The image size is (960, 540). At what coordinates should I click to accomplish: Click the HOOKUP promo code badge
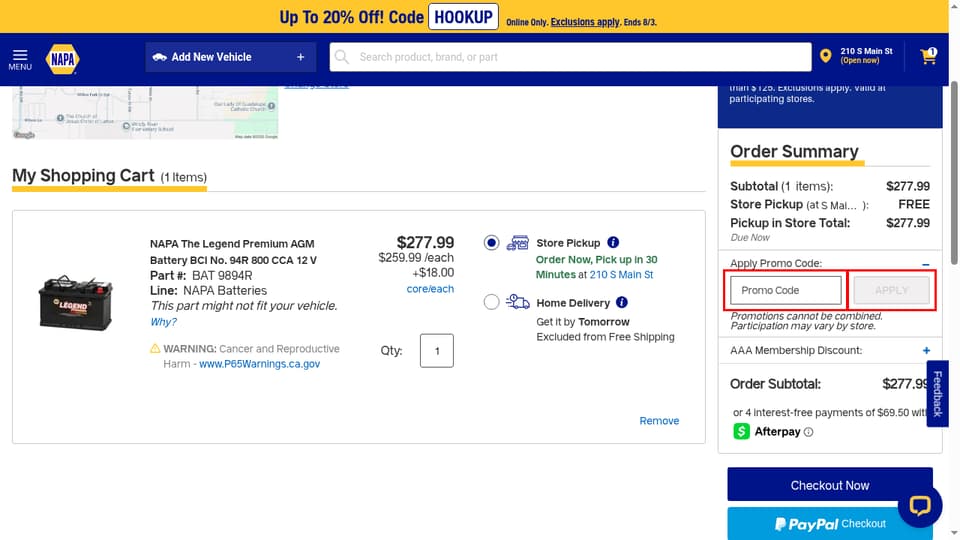pyautogui.click(x=463, y=17)
